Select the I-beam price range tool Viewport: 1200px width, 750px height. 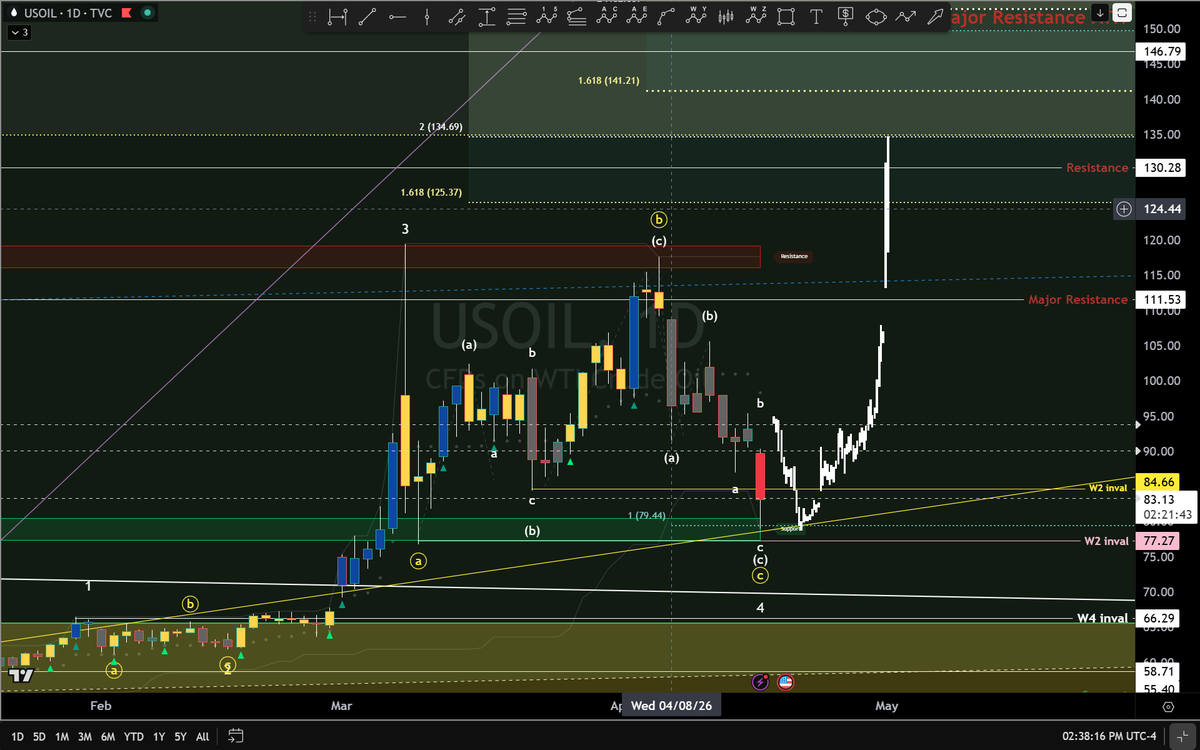(x=487, y=17)
